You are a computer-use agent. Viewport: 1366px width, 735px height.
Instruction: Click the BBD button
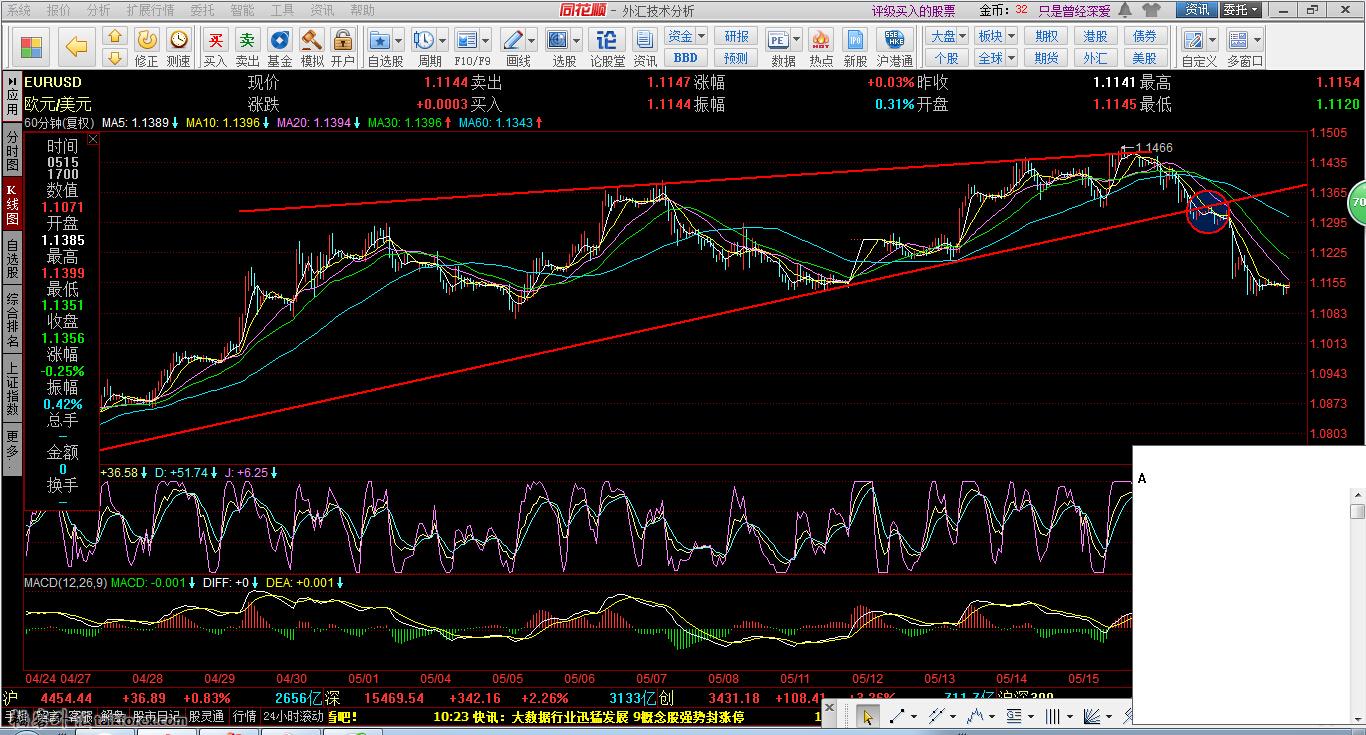pos(686,58)
